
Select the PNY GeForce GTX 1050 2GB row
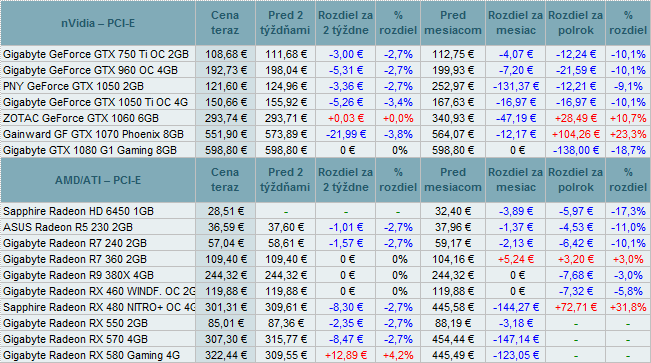click(326, 86)
